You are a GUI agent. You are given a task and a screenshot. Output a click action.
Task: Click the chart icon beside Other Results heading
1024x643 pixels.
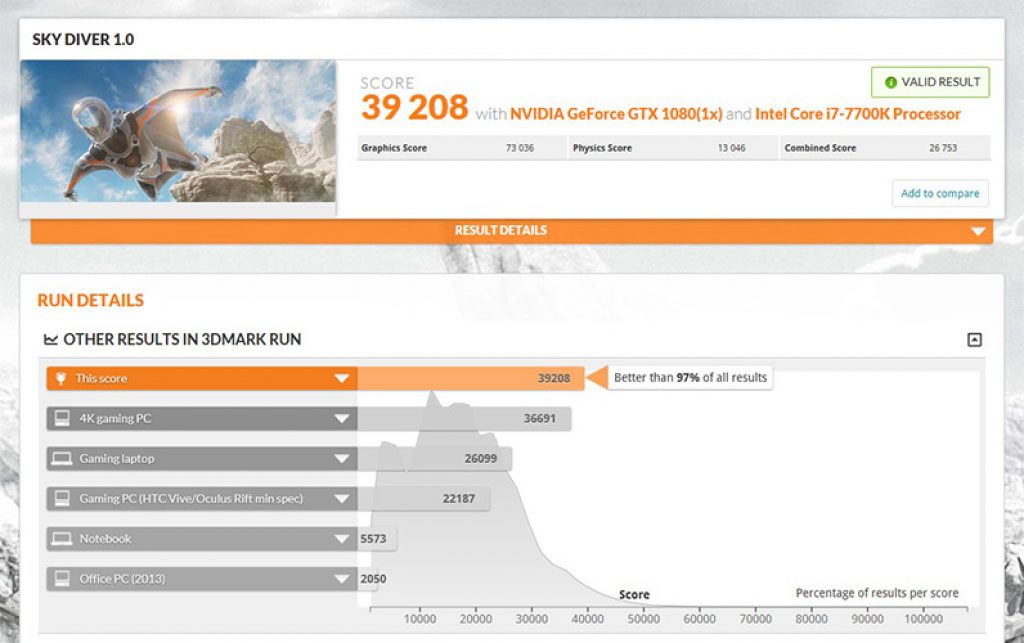(50, 339)
